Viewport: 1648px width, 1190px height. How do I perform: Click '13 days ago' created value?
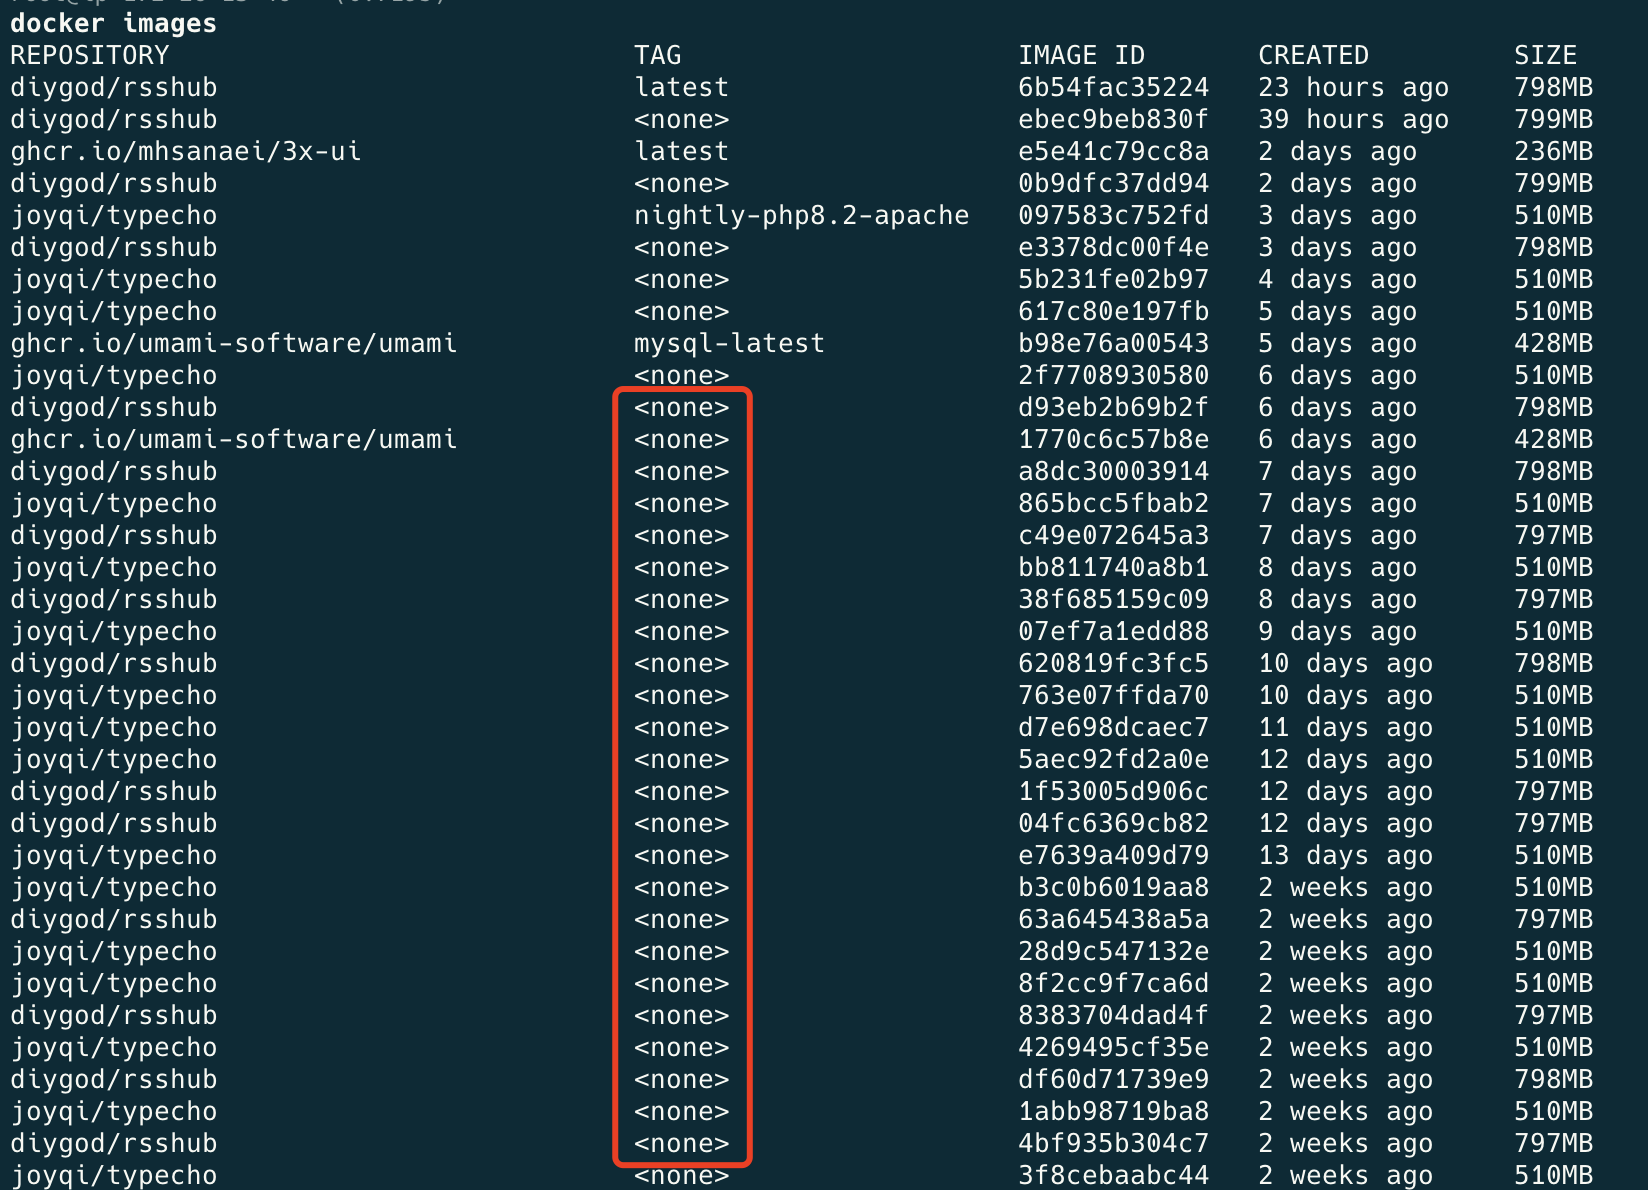(1345, 855)
